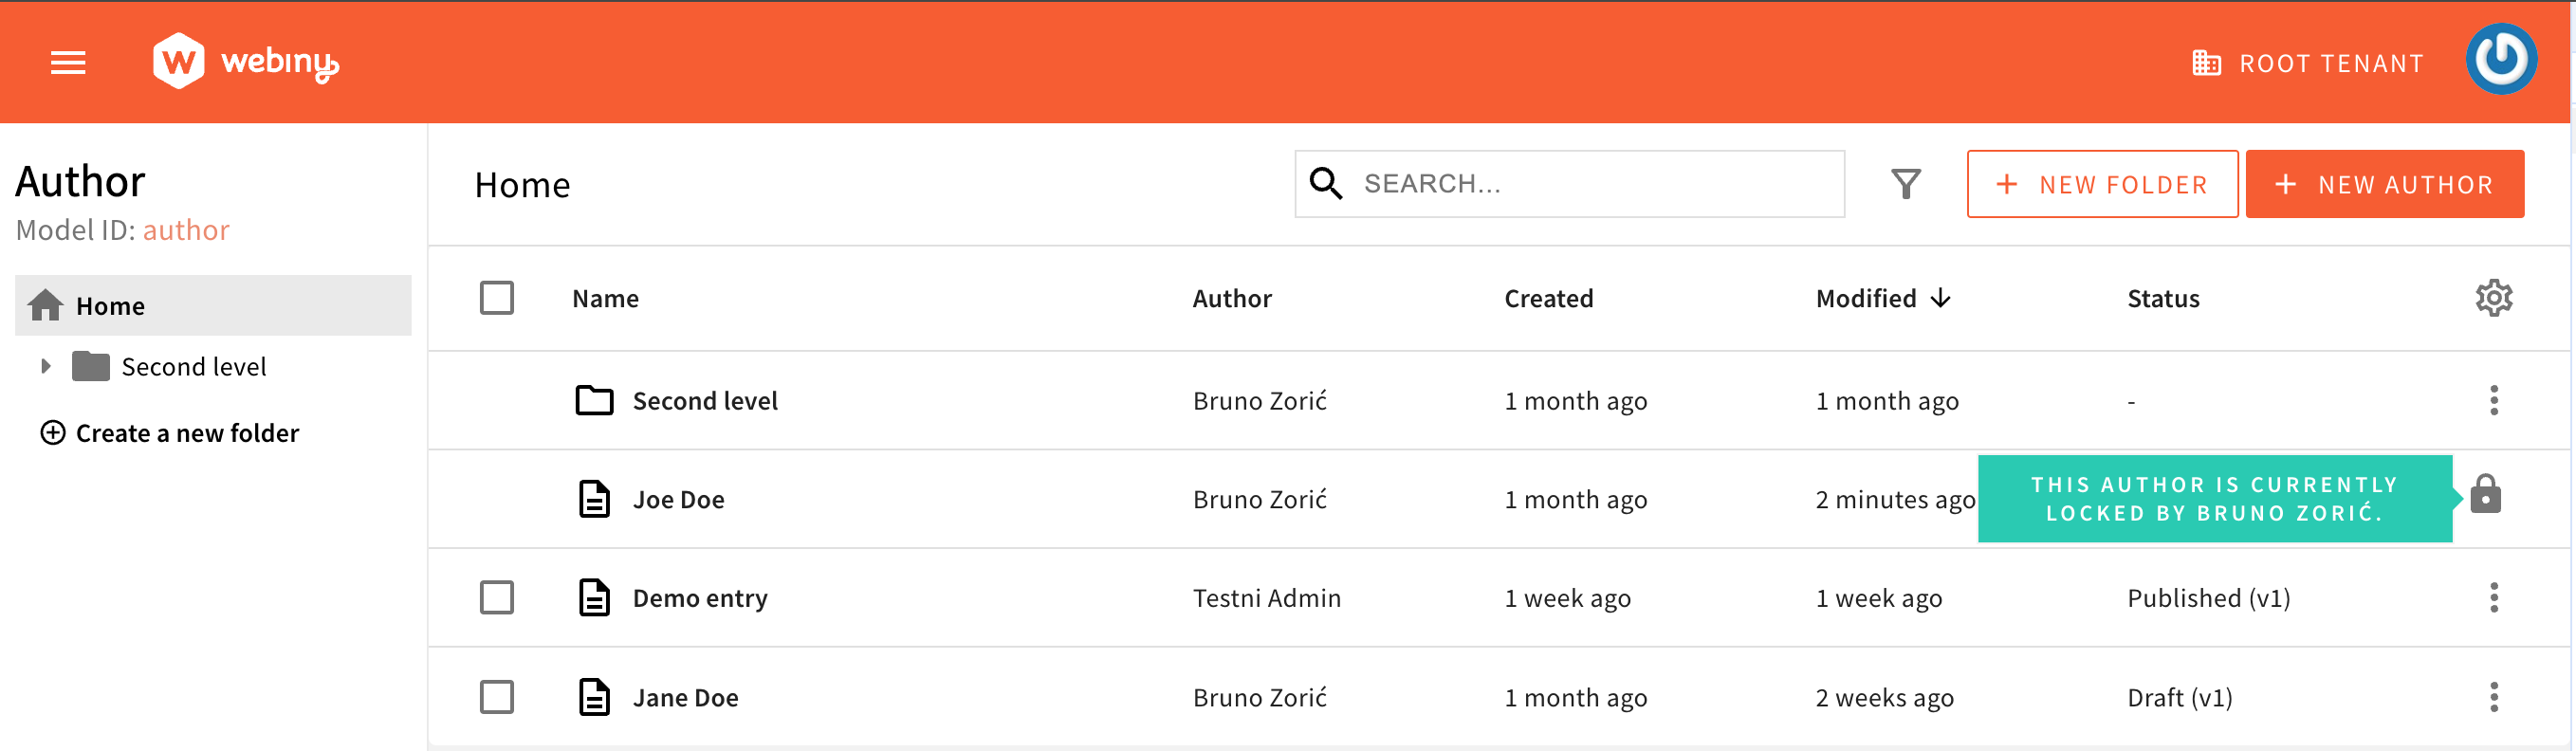The image size is (2576, 751).
Task: Open the hamburger navigation menu
Action: (68, 63)
